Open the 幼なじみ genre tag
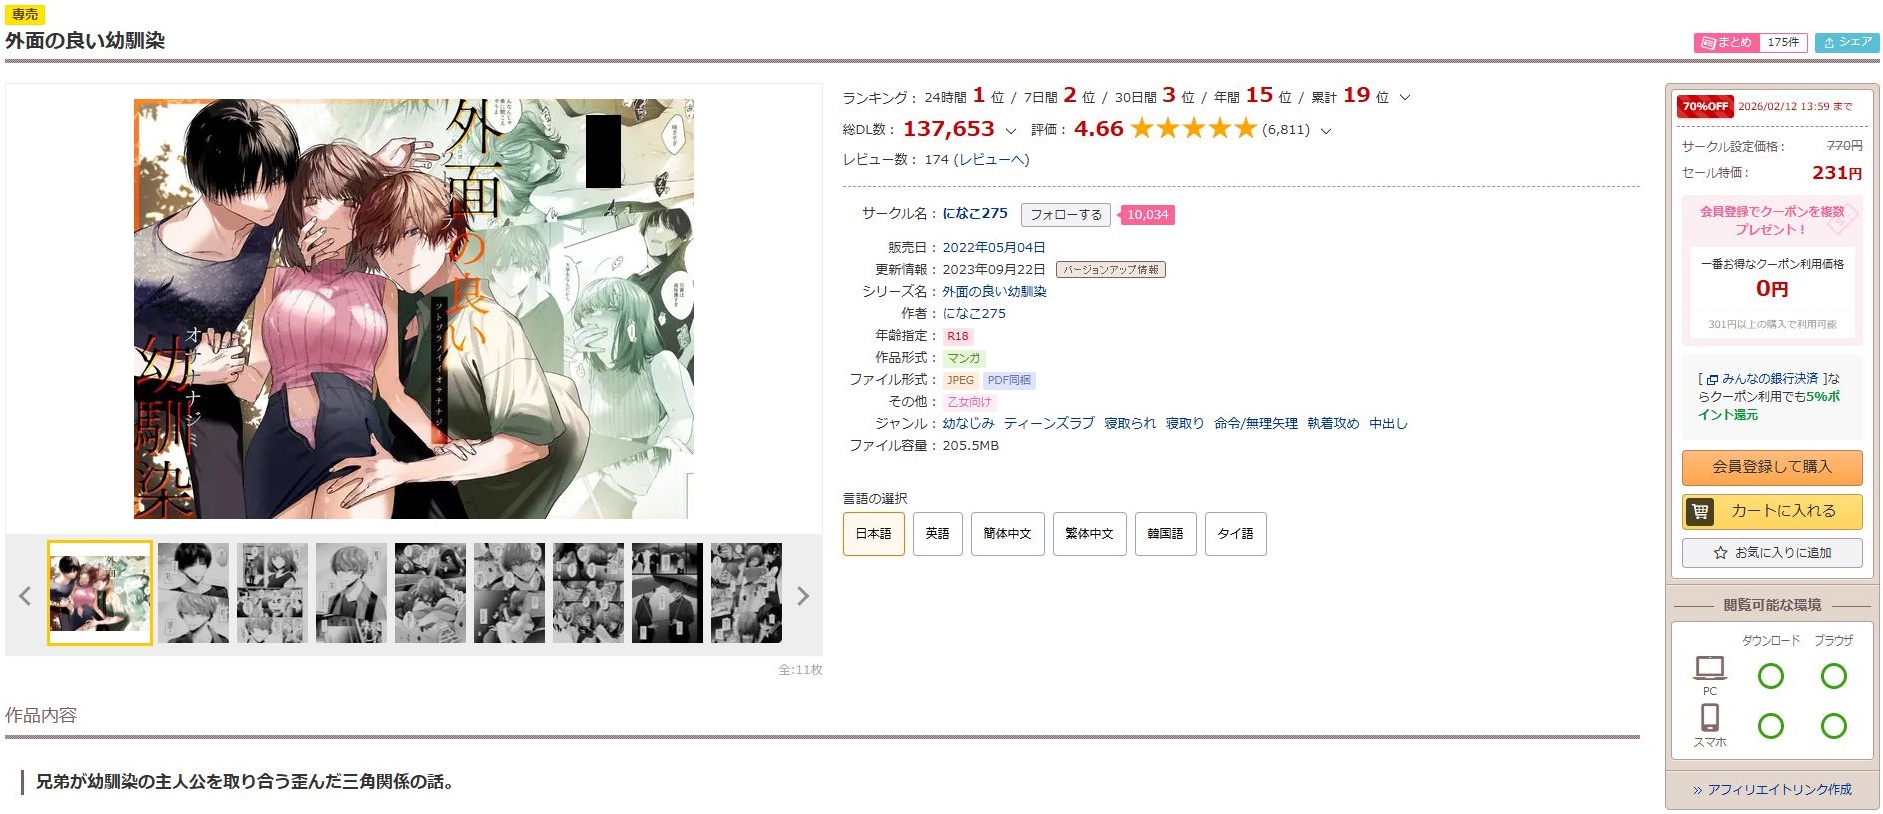Image resolution: width=1883 pixels, height=814 pixels. (968, 423)
